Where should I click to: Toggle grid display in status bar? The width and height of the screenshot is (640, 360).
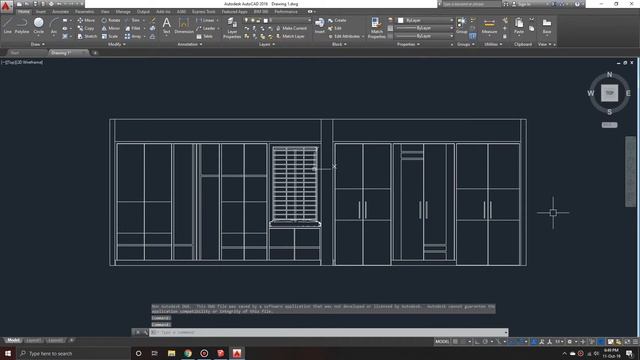click(456, 342)
